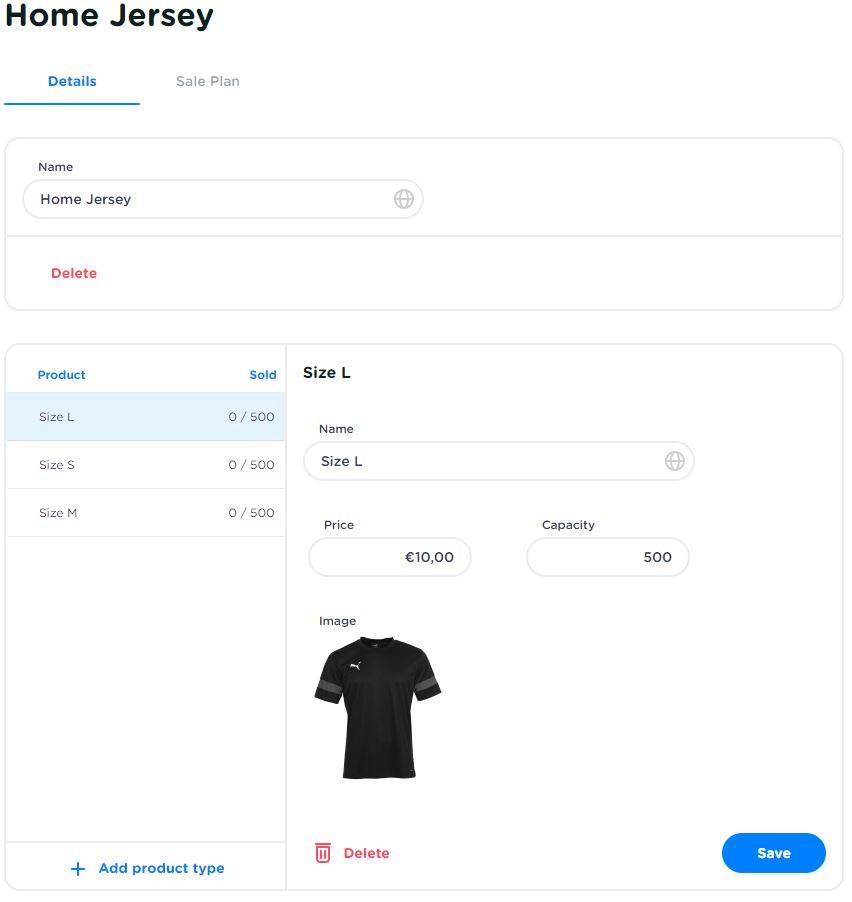The width and height of the screenshot is (852, 902).
Task: Choose Size M from product list
Action: [145, 513]
